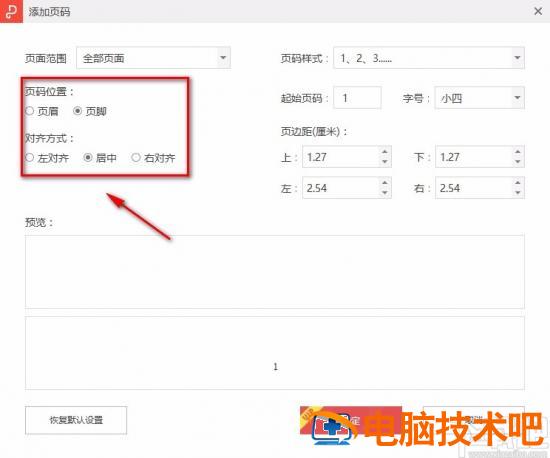
Task: Click the 右 margin value field
Action: tap(474, 188)
